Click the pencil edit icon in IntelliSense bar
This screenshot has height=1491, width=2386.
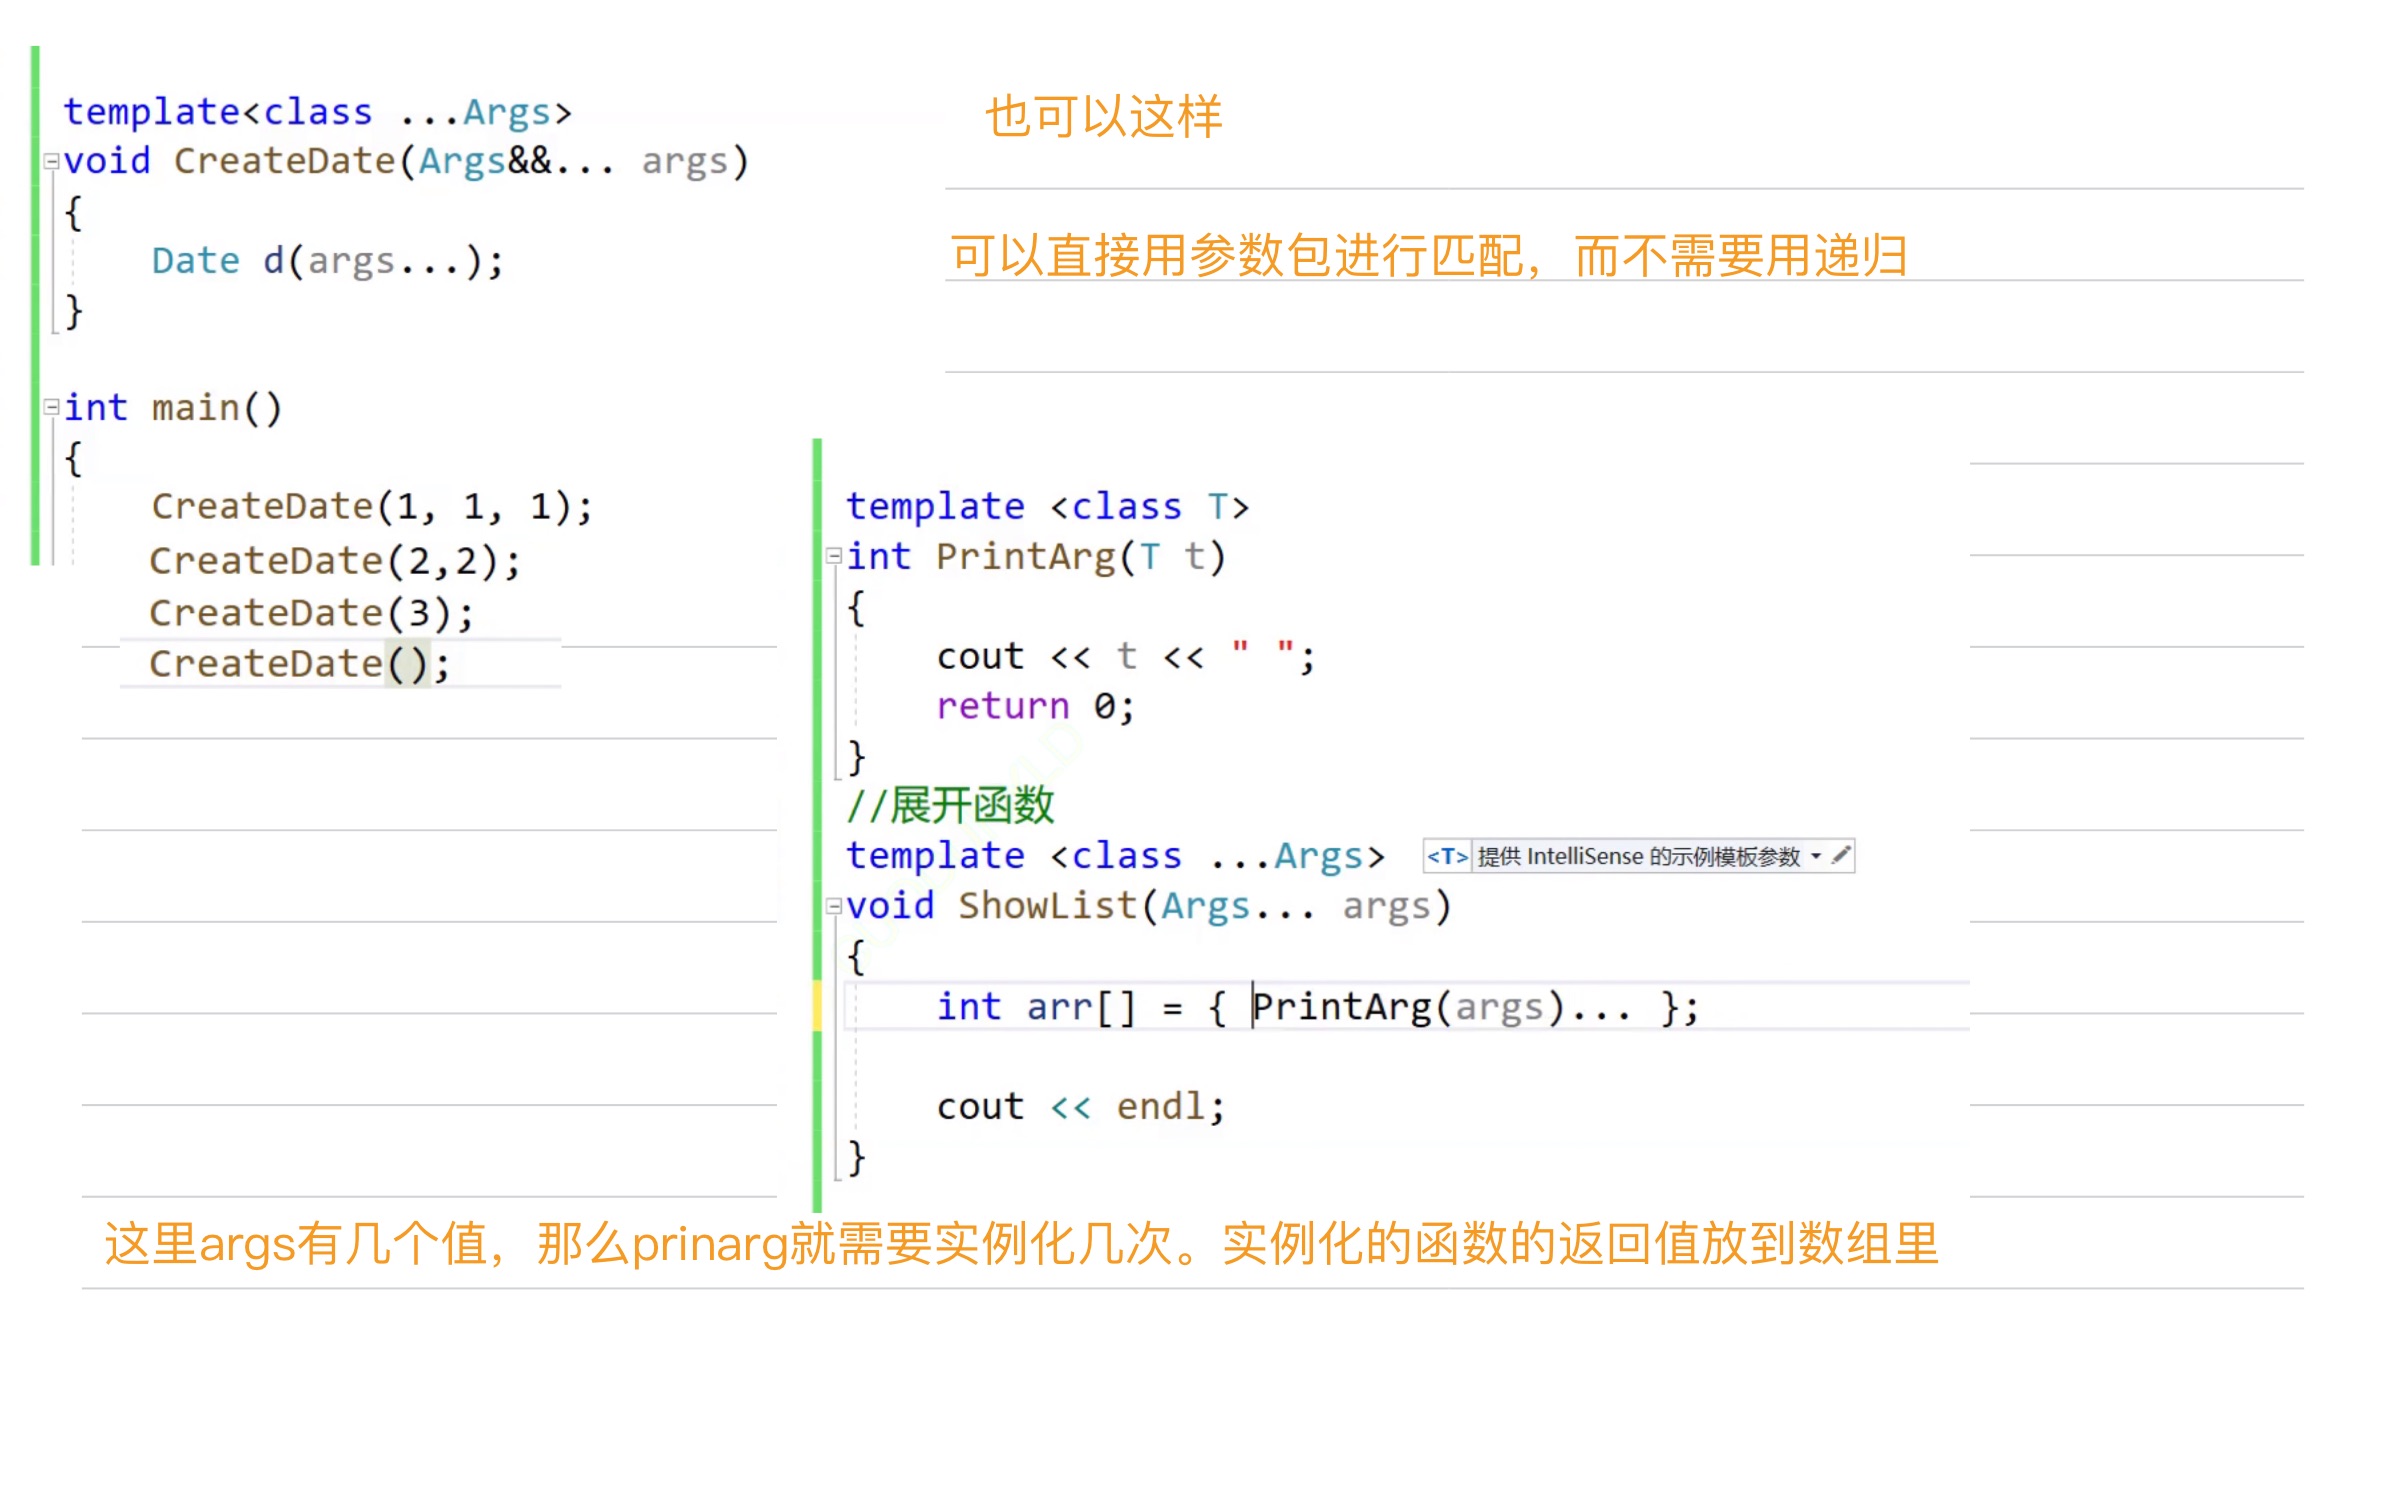1840,856
